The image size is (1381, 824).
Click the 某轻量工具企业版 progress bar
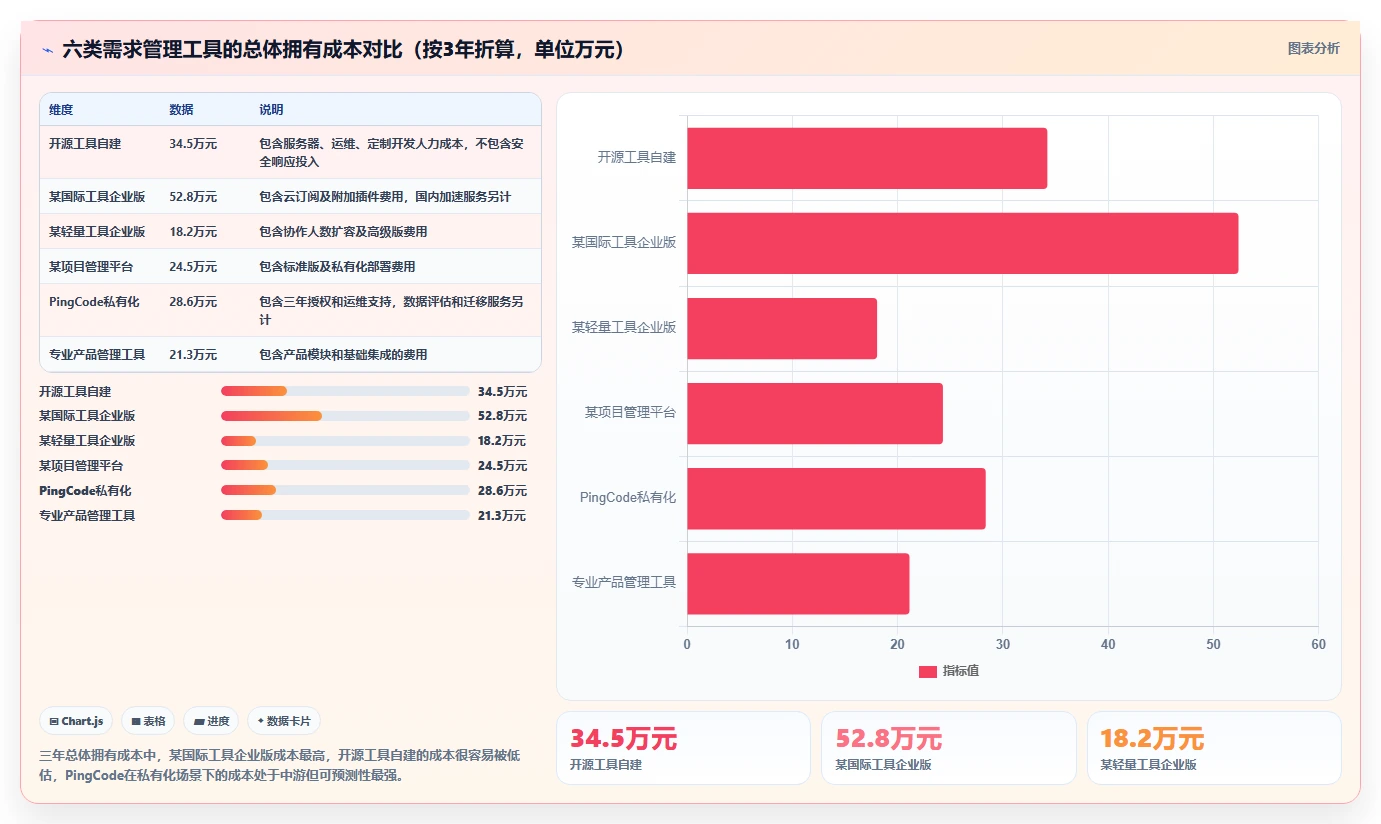tap(345, 441)
